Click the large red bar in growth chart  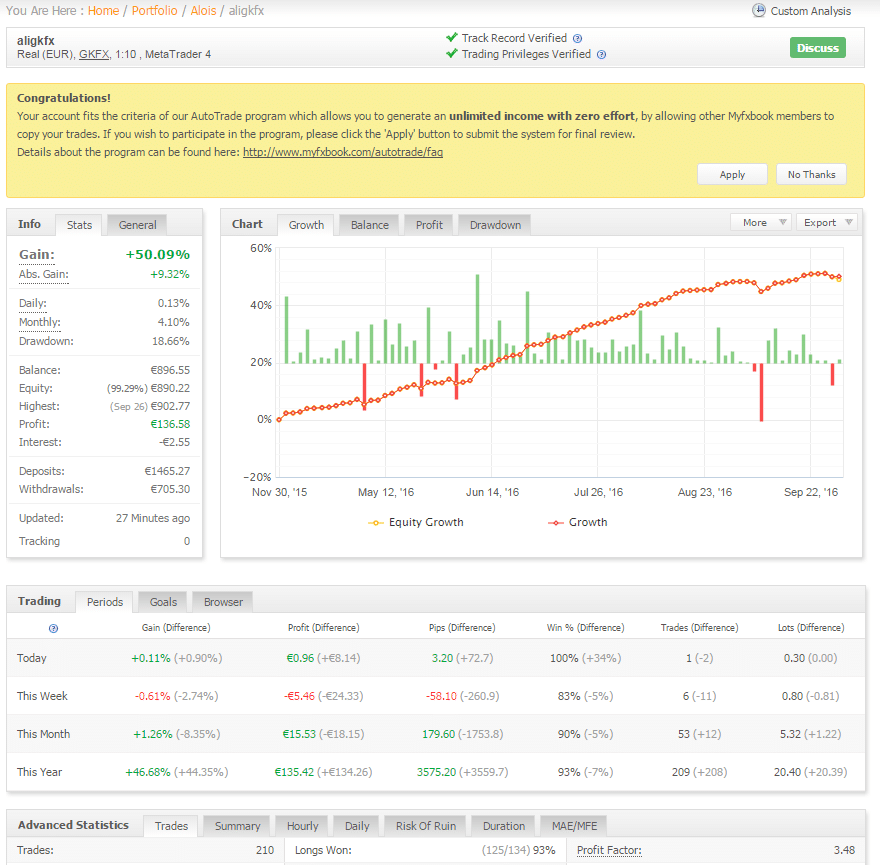(x=760, y=391)
